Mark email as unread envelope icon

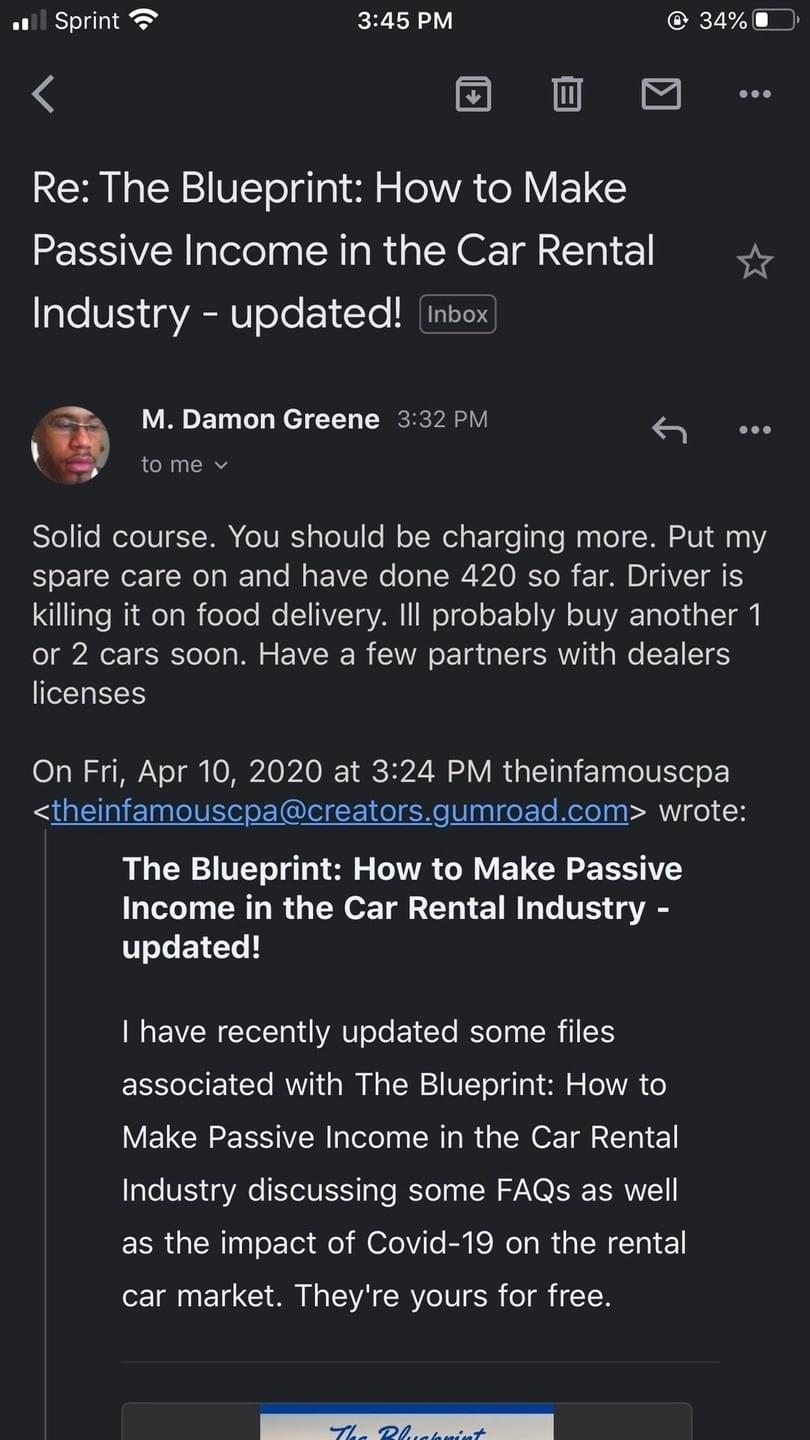tap(660, 94)
